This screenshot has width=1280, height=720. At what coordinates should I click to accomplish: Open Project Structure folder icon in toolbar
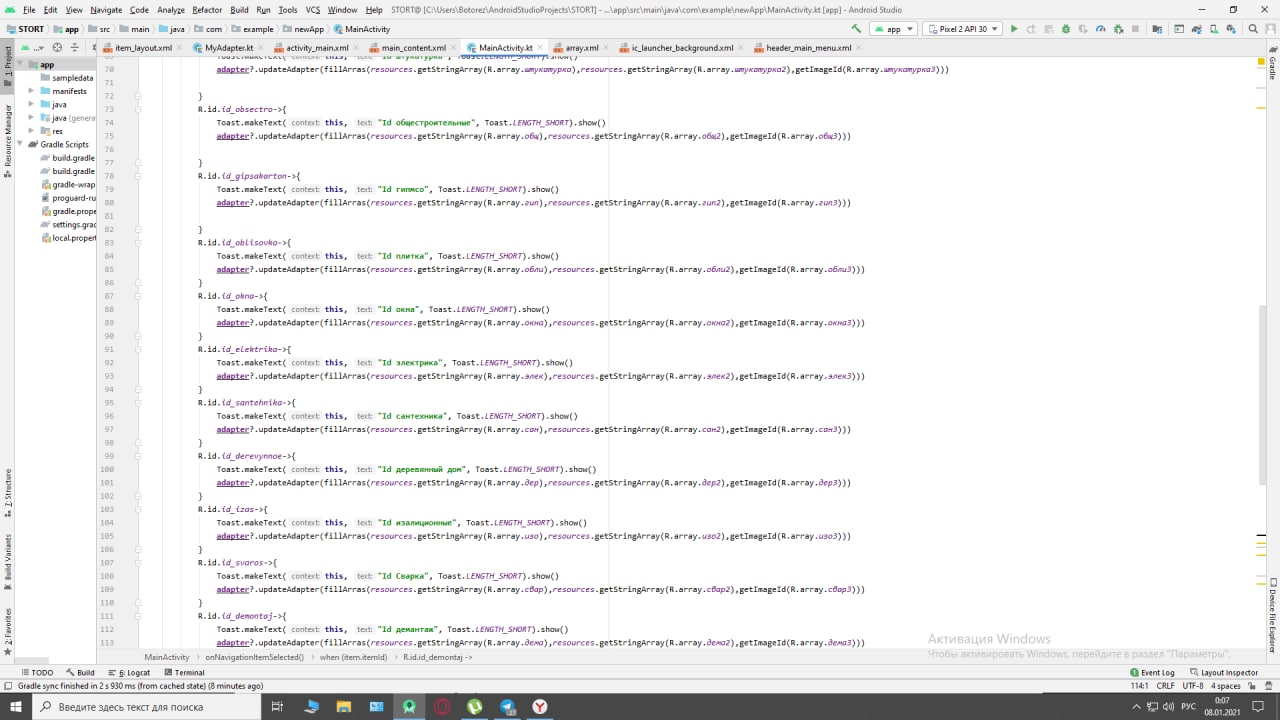tap(1157, 29)
